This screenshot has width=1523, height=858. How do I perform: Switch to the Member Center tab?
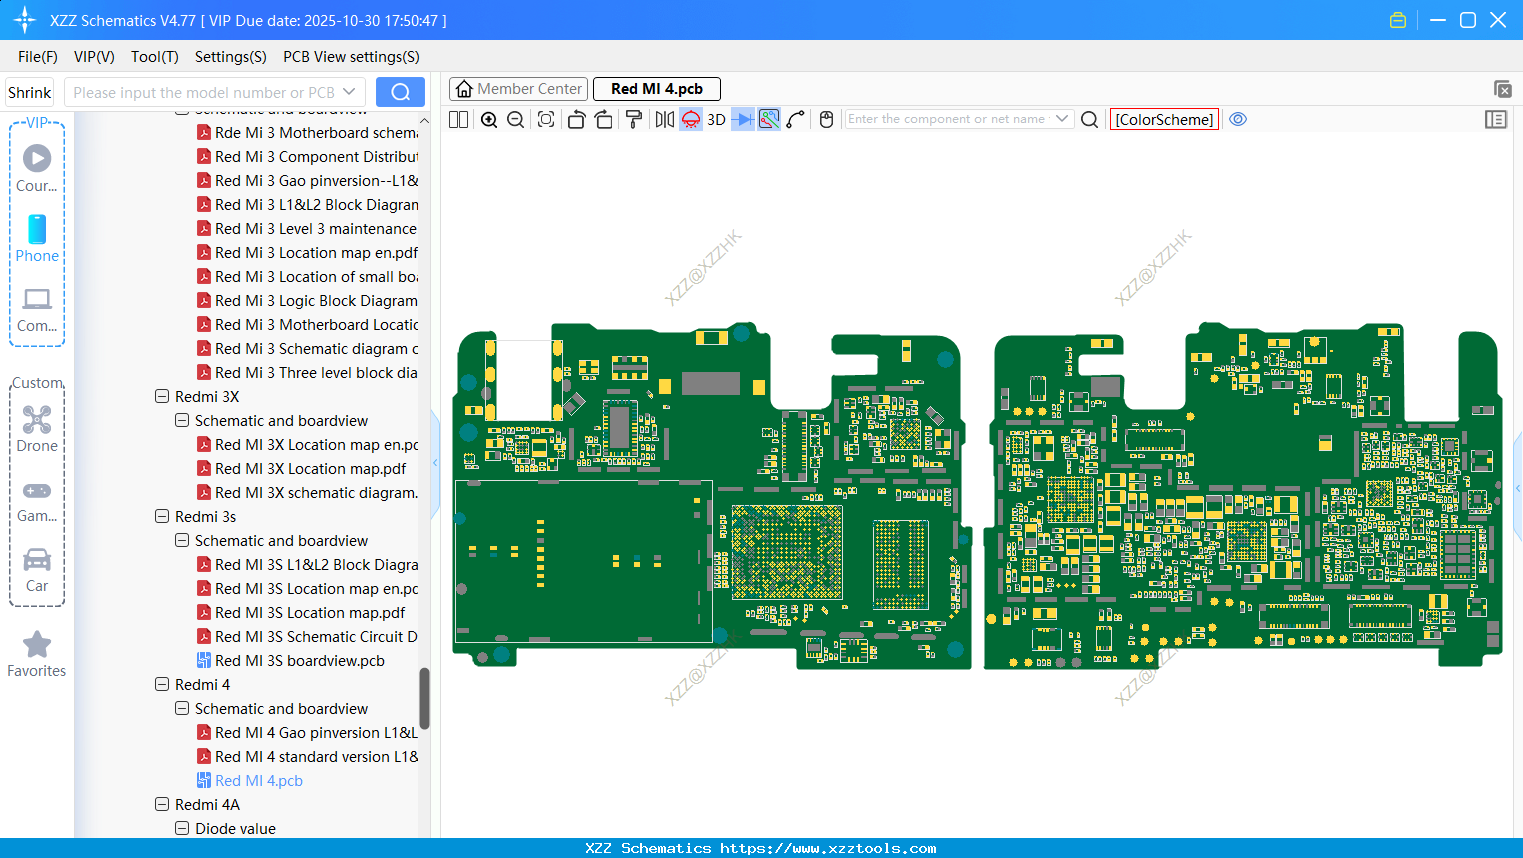click(x=519, y=89)
